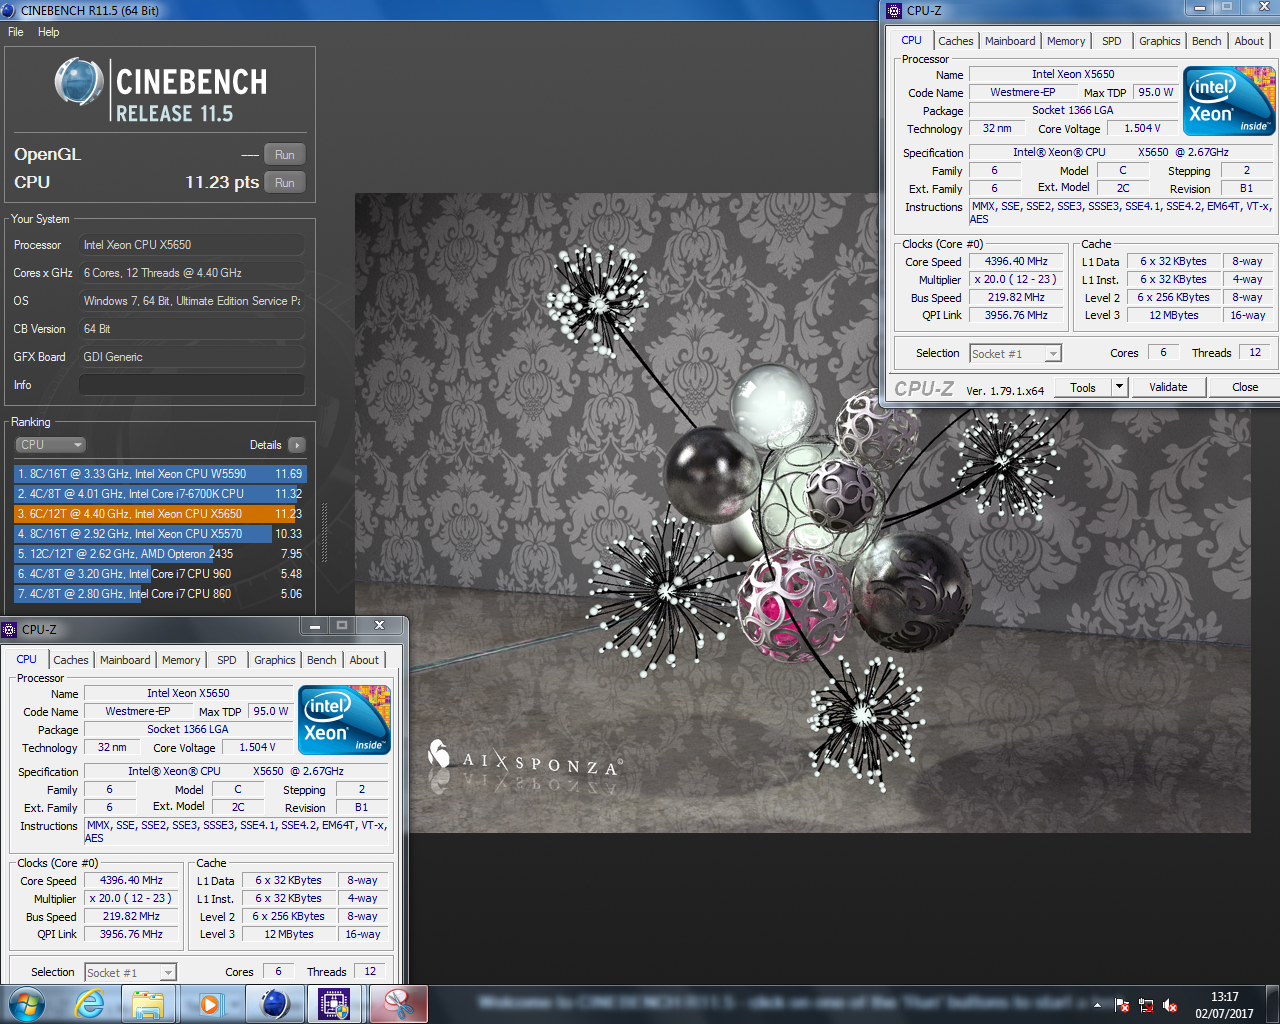
Task: Run the CPU benchmark
Action: point(285,183)
